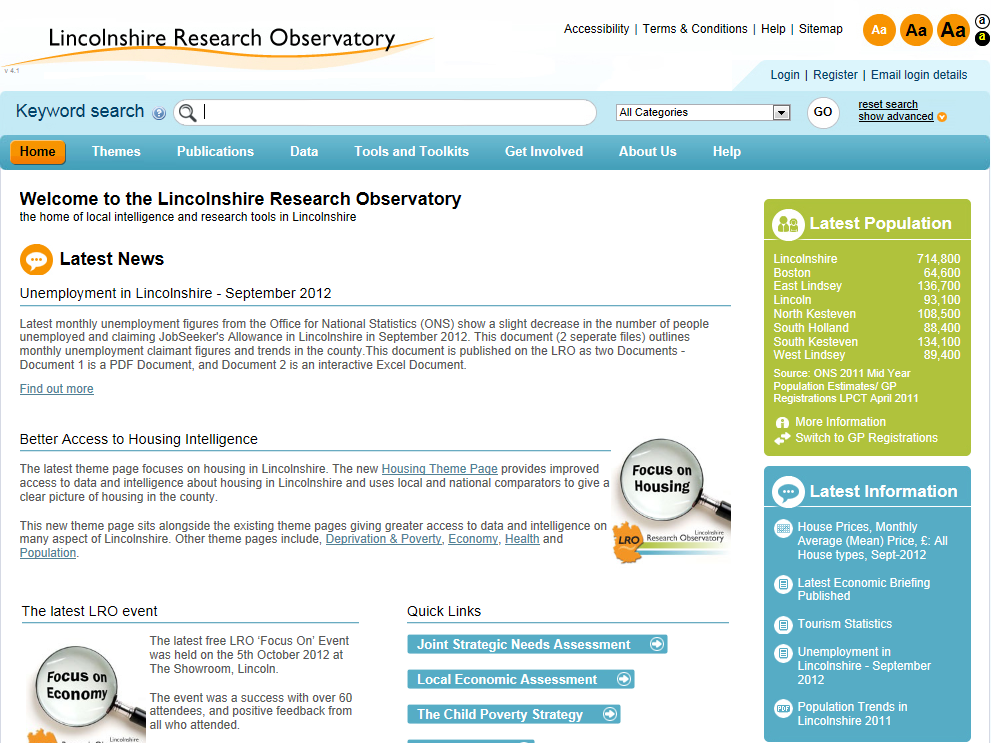Select the large text size Aa button
Screen dimensions: 991x743
(x=953, y=30)
